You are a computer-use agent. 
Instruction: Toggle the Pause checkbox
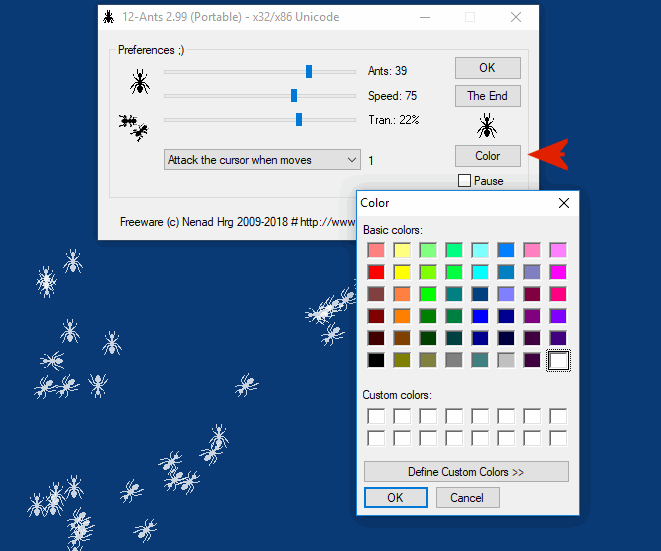[464, 181]
